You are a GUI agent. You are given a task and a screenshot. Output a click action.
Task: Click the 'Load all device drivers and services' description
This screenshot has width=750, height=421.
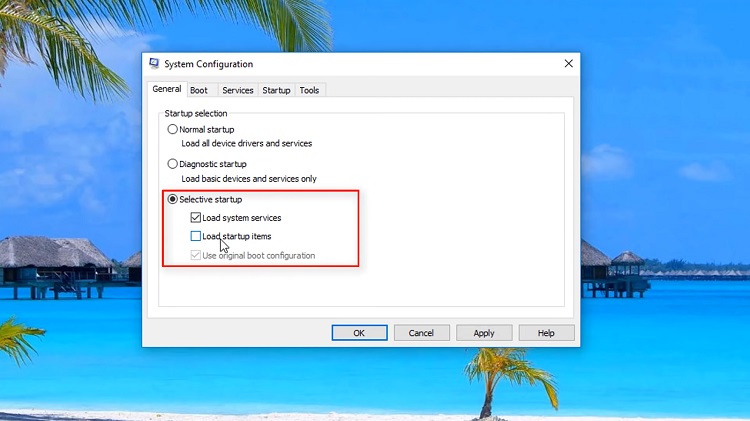[x=246, y=144]
